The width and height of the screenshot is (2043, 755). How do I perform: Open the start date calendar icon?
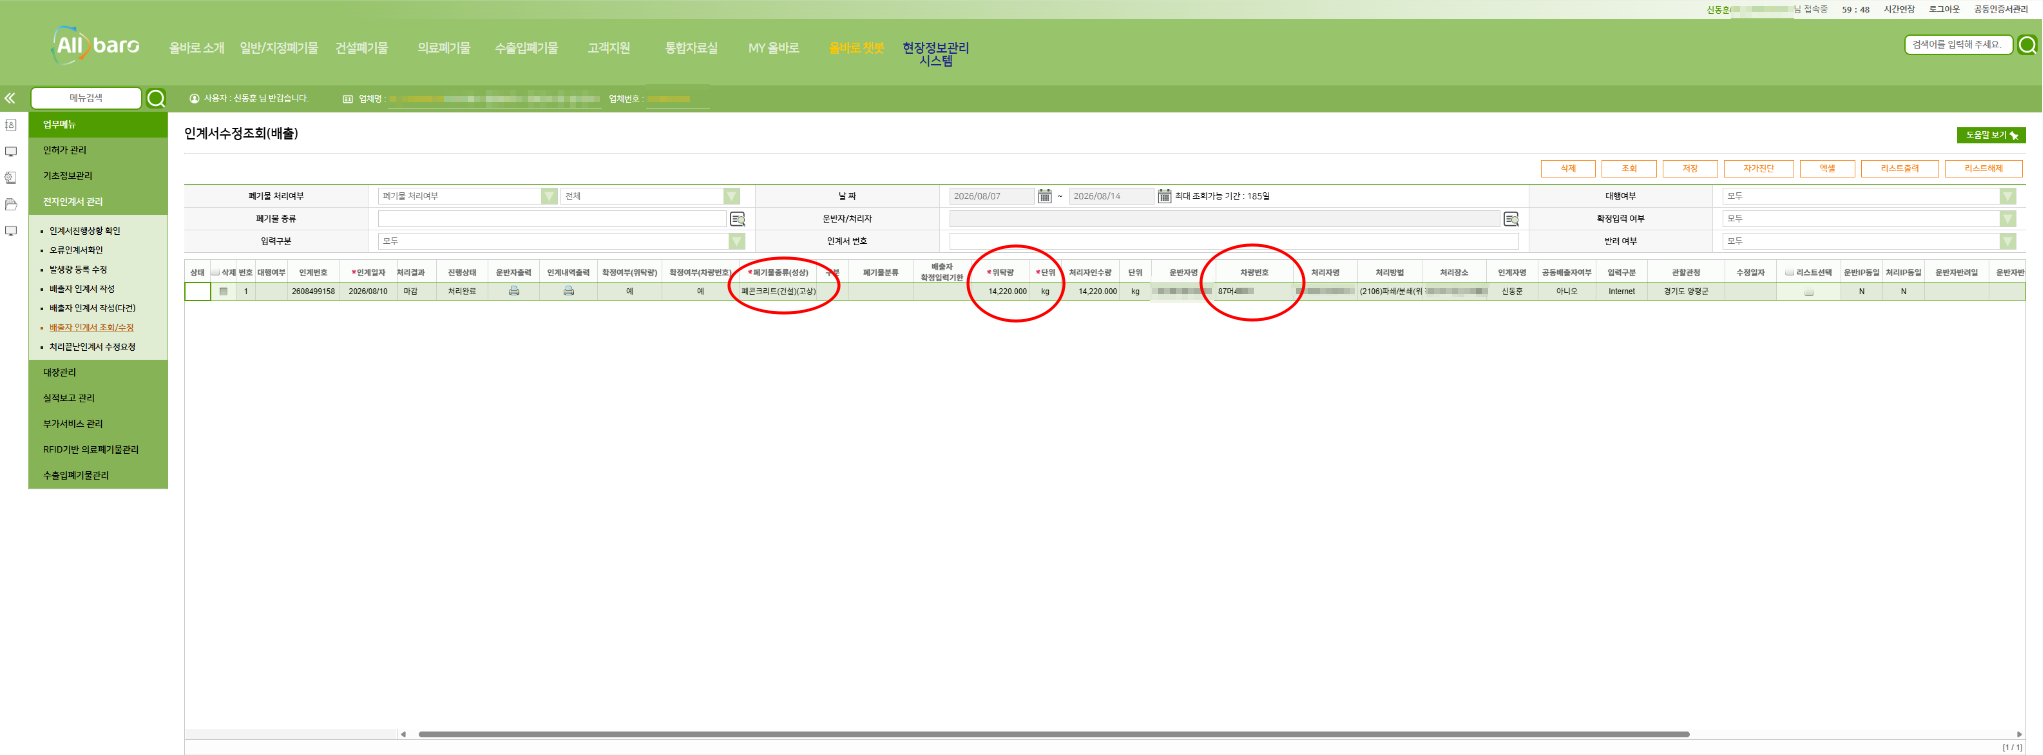point(1045,196)
